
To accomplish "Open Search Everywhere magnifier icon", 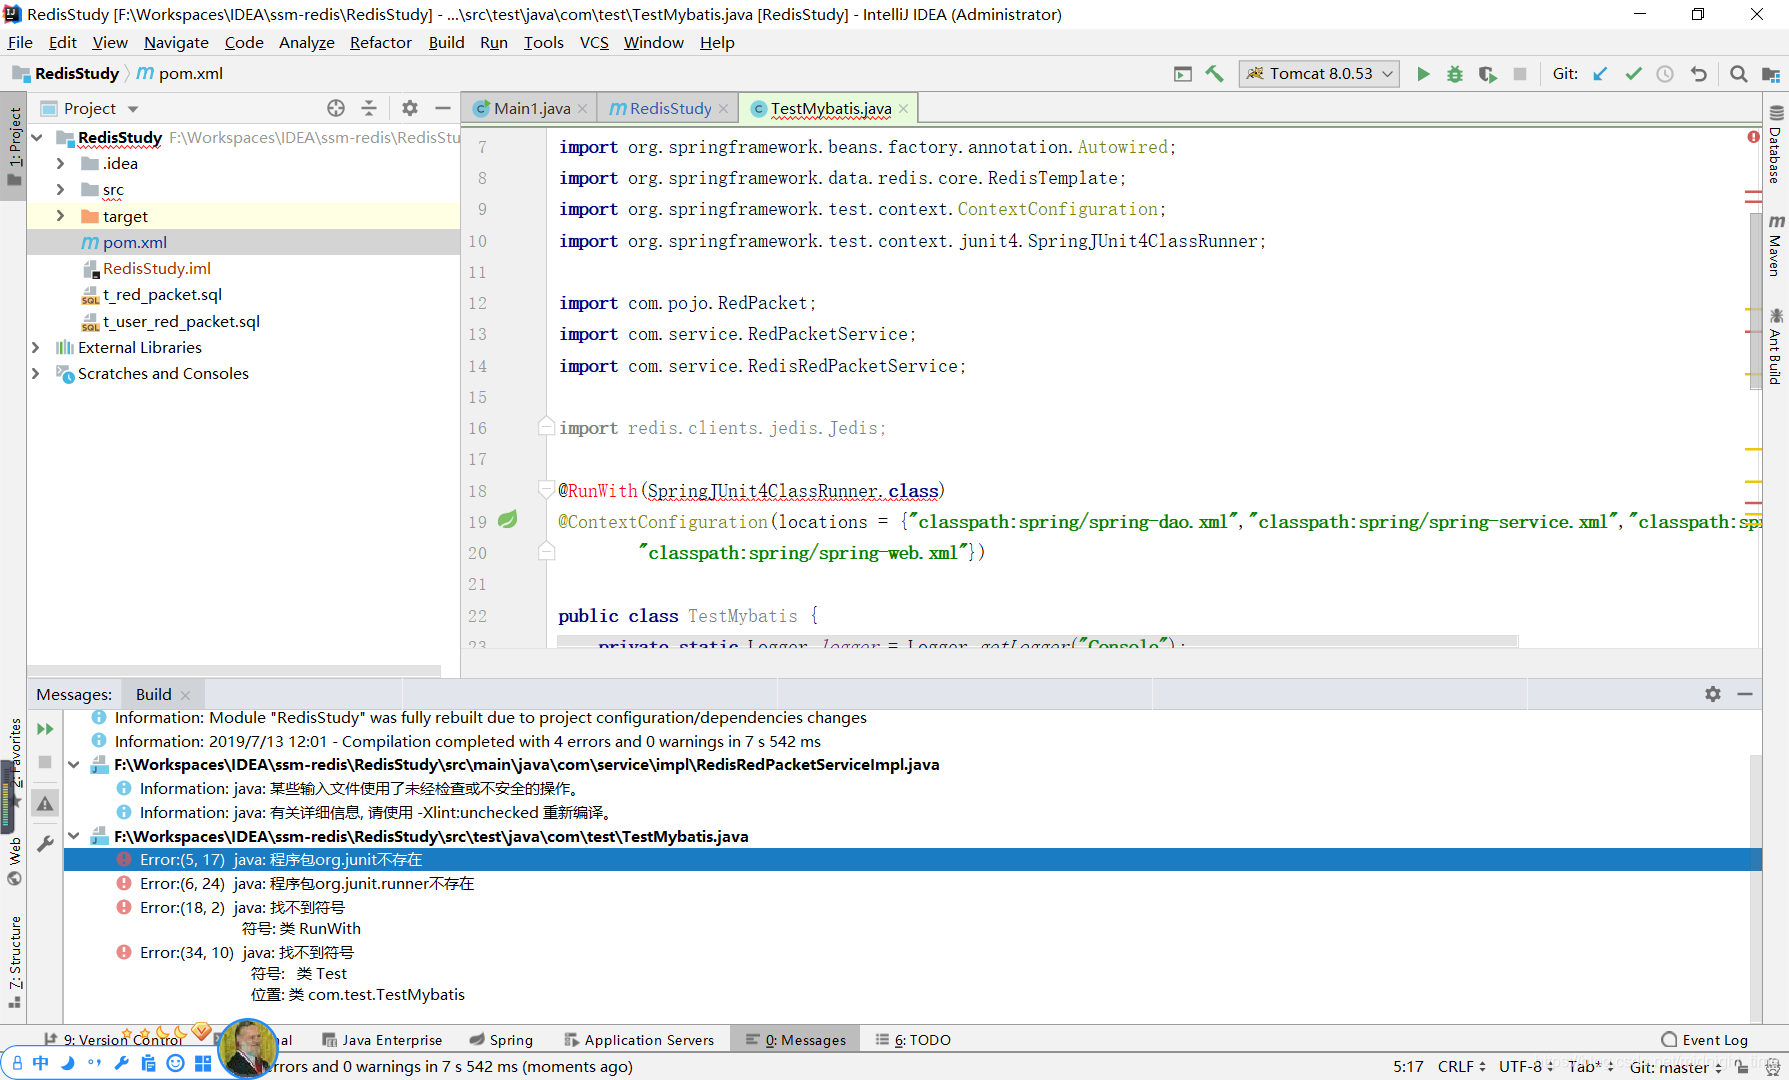I will coord(1738,74).
